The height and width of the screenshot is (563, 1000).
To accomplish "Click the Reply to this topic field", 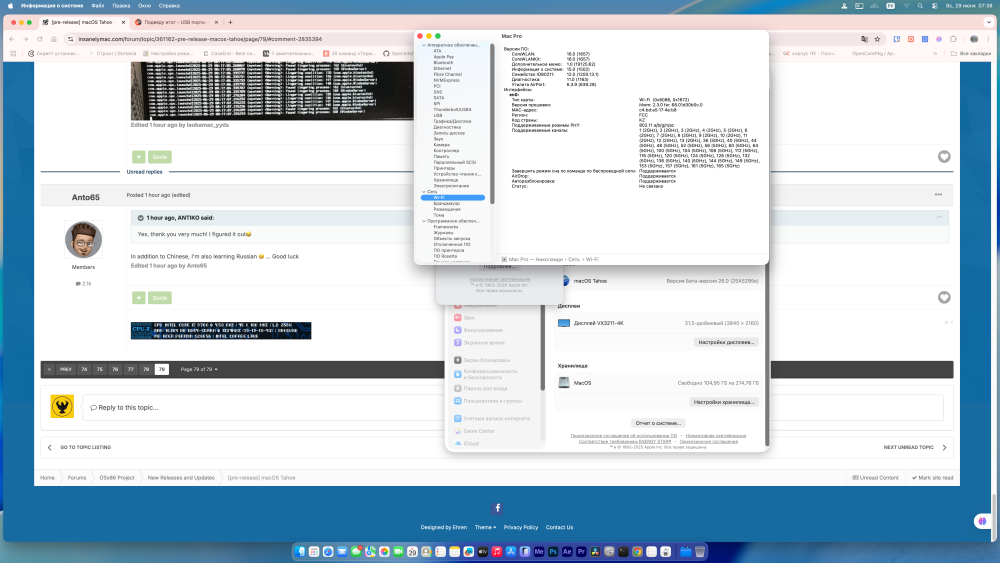I will (x=513, y=407).
